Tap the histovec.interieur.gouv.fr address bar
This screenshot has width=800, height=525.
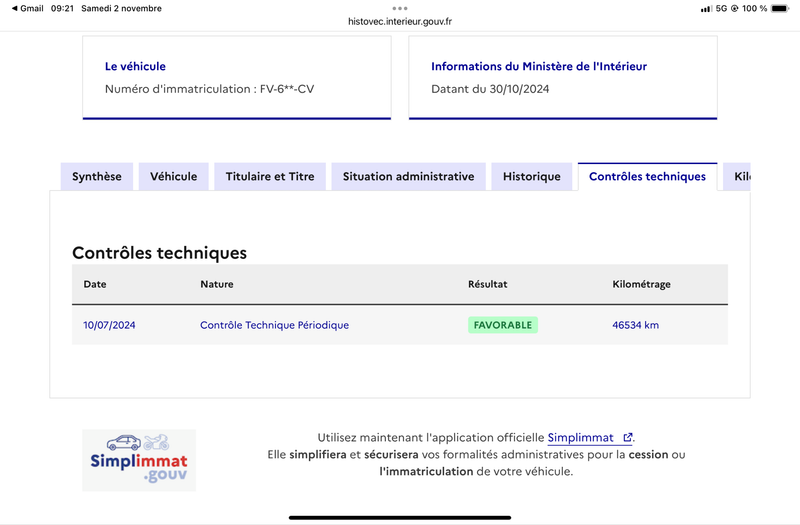coord(399,21)
